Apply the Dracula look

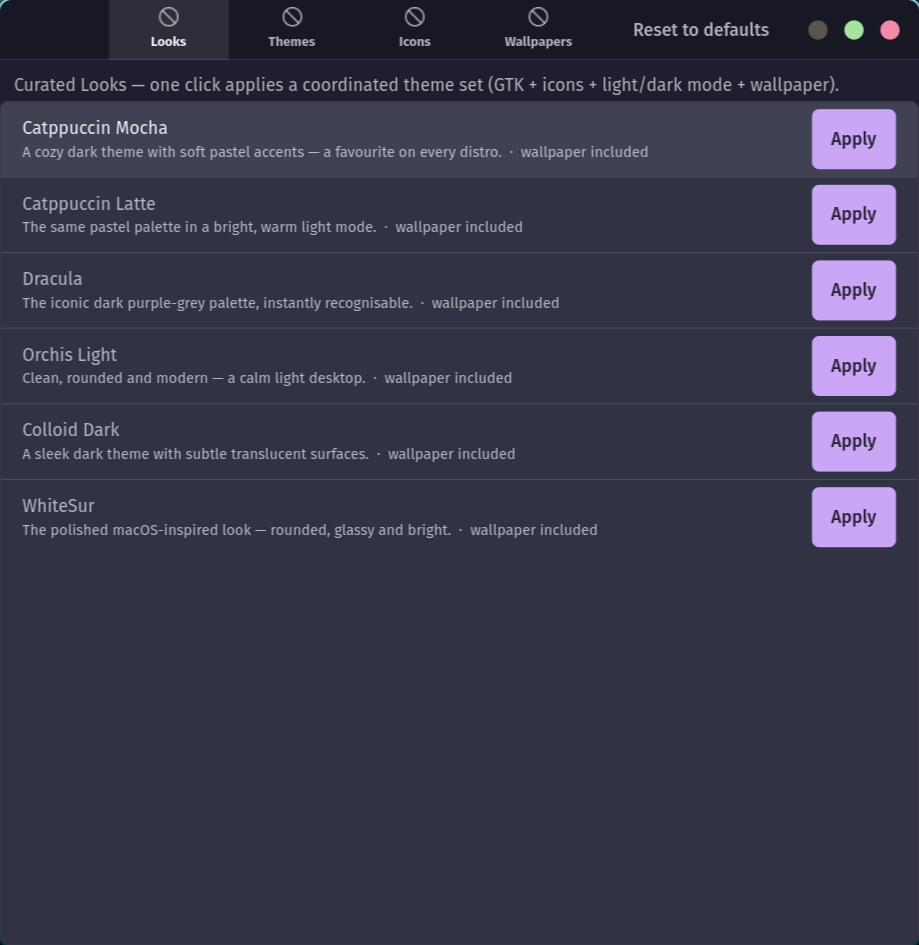click(853, 290)
